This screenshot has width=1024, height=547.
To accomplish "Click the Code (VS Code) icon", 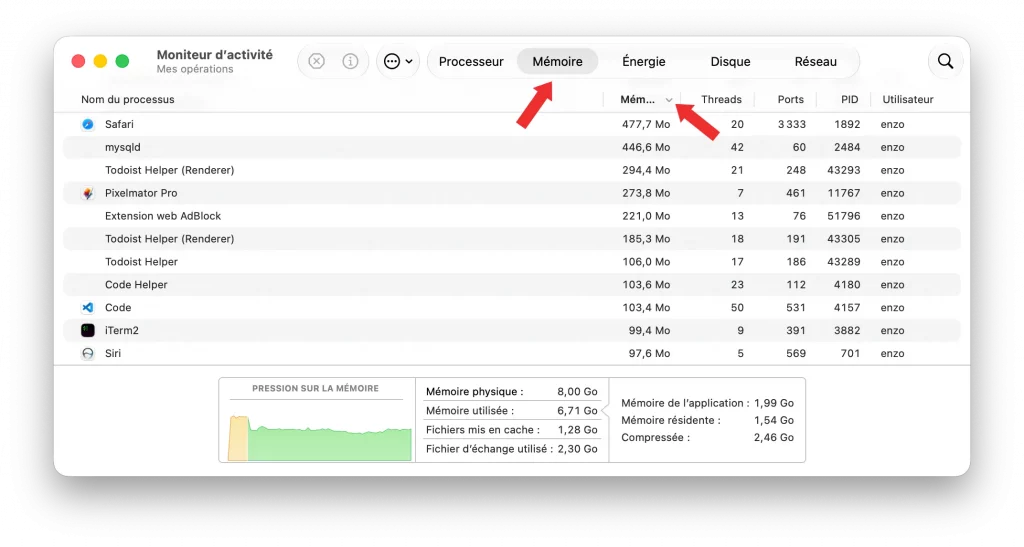I will [88, 307].
